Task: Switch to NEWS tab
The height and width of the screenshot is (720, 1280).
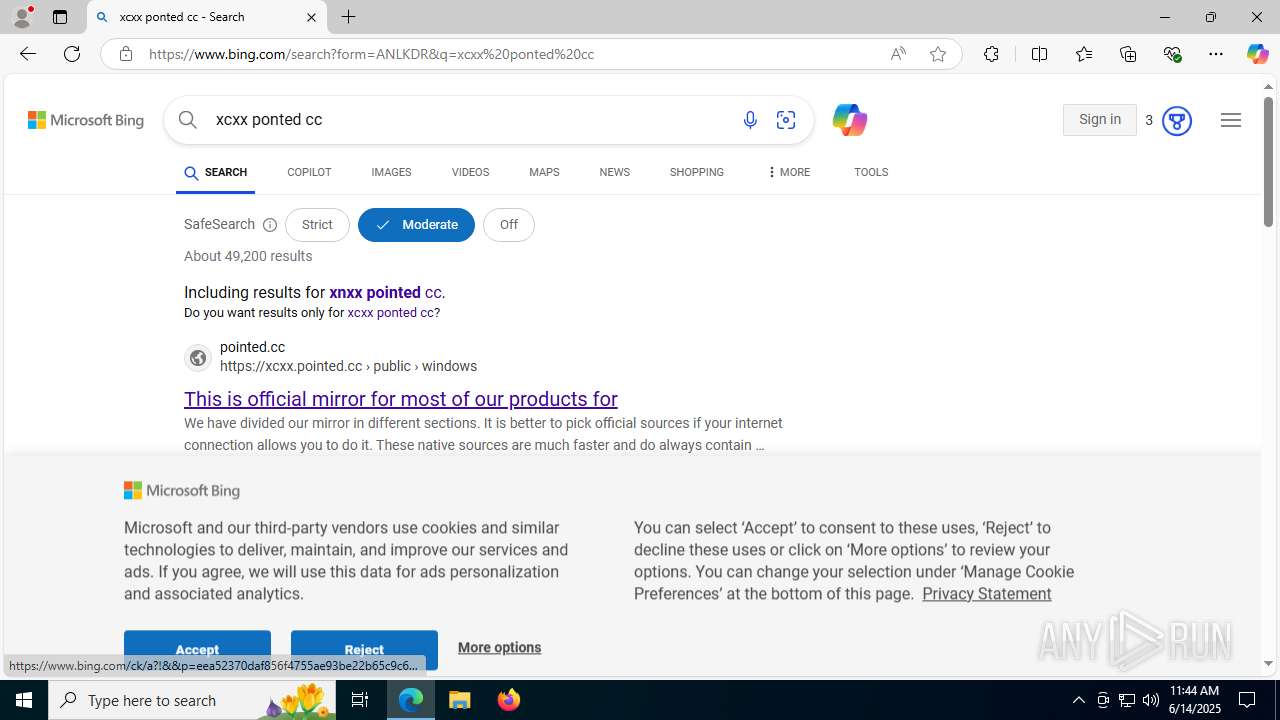Action: (x=614, y=172)
